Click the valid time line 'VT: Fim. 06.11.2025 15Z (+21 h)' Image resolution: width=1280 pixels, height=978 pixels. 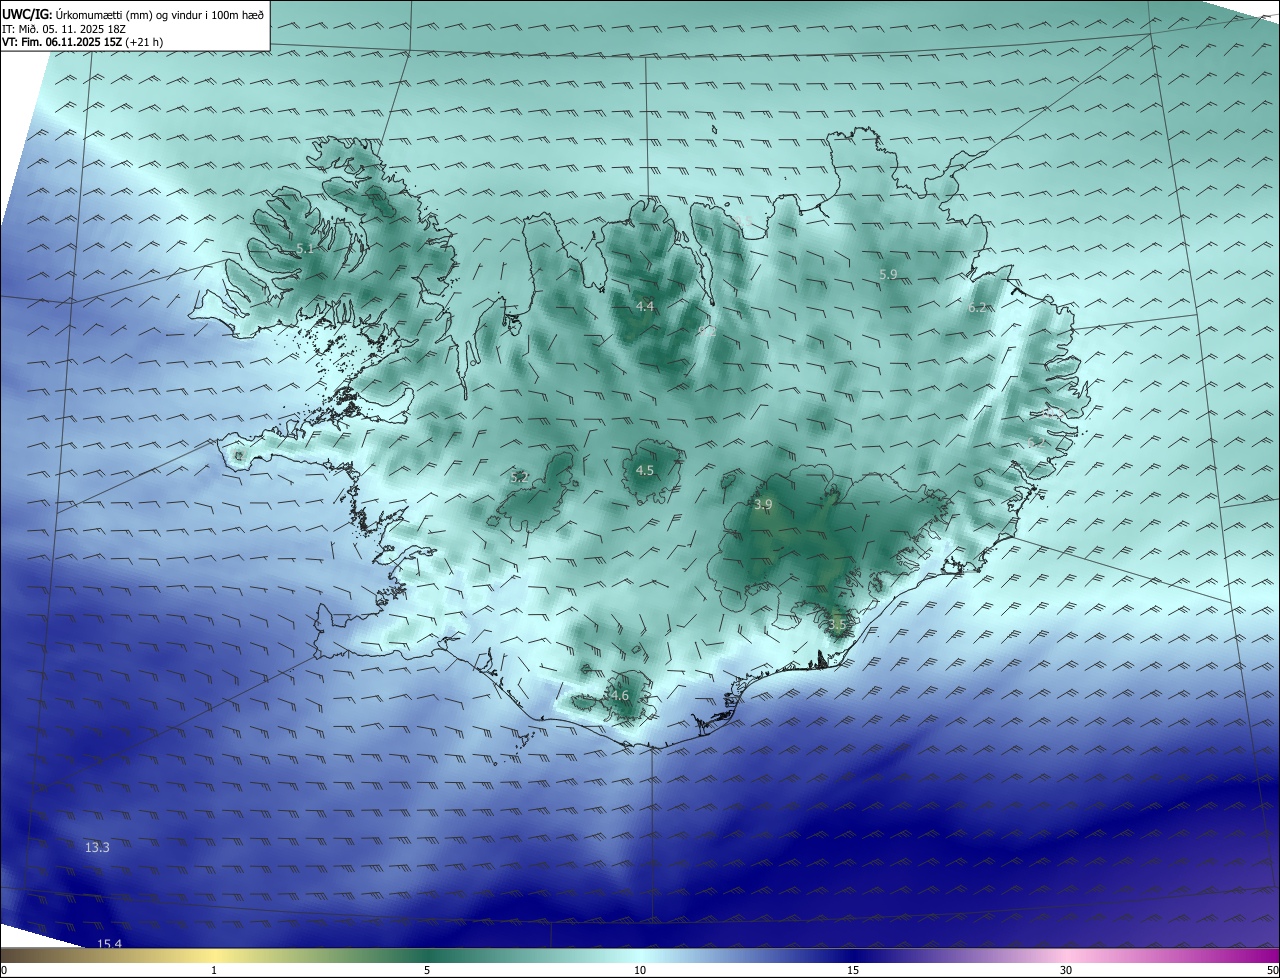coord(83,42)
